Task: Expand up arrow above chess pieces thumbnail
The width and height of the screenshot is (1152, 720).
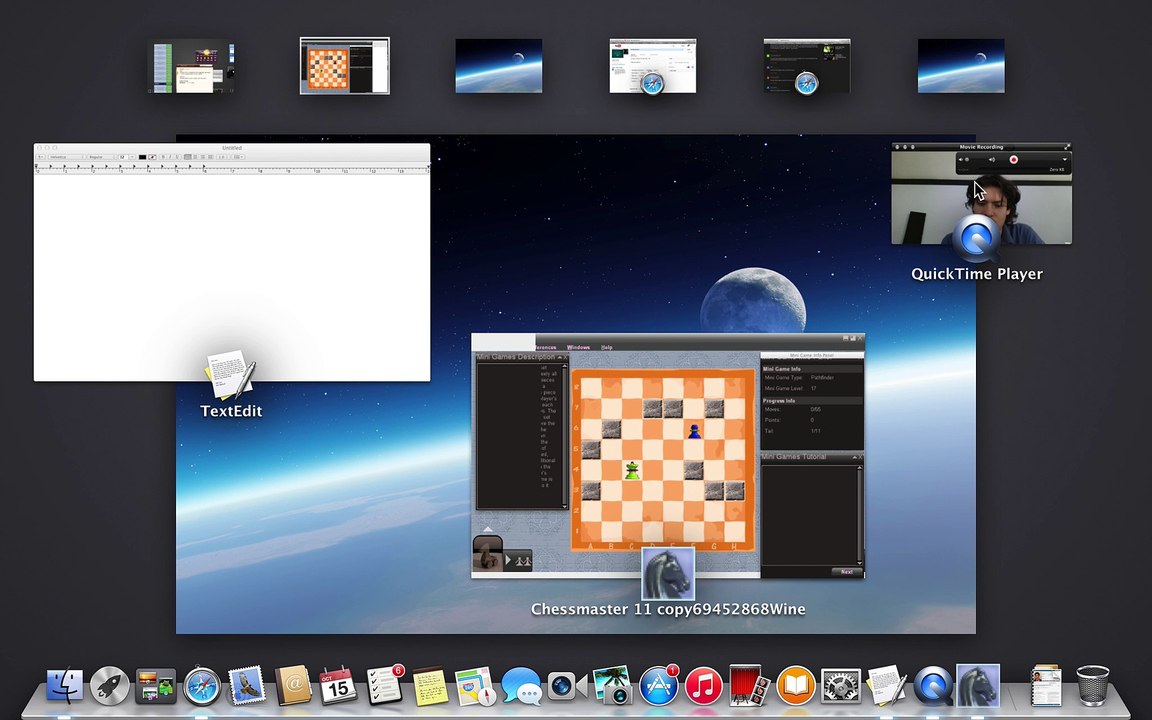Action: pos(488,529)
